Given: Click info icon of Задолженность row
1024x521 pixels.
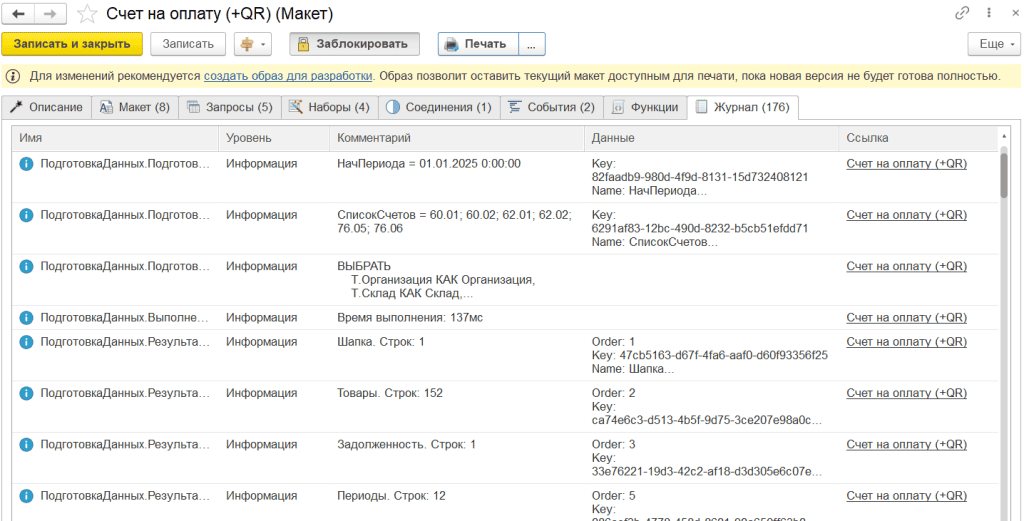Looking at the screenshot, I should (x=26, y=445).
